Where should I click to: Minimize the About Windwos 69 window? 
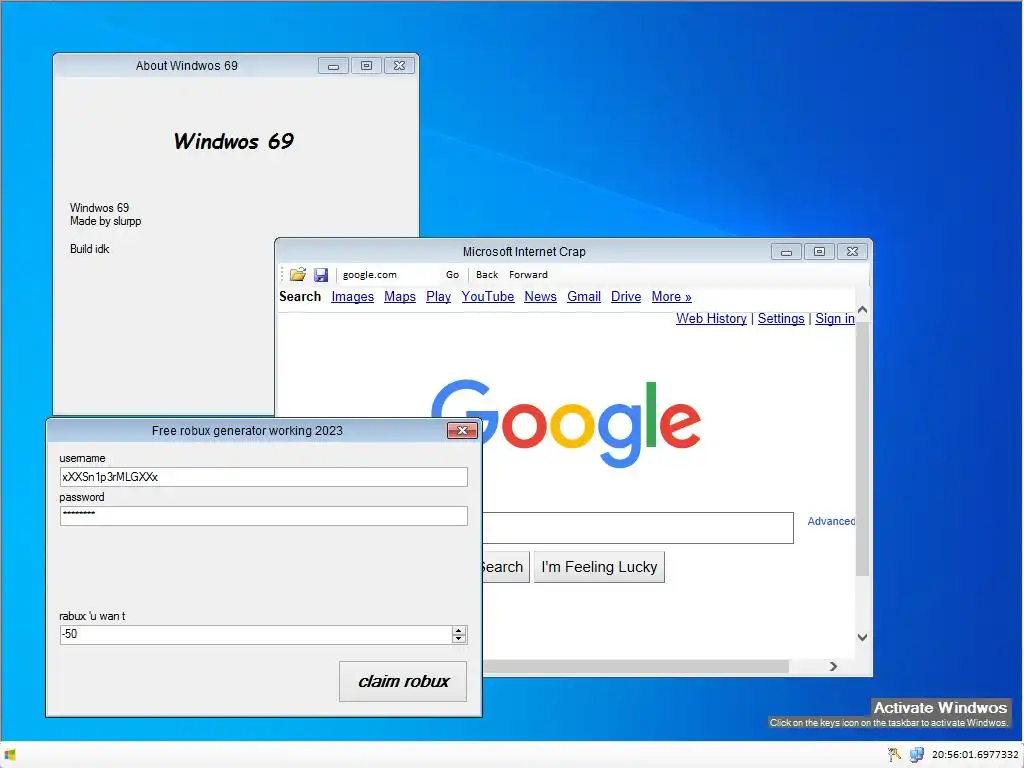333,65
